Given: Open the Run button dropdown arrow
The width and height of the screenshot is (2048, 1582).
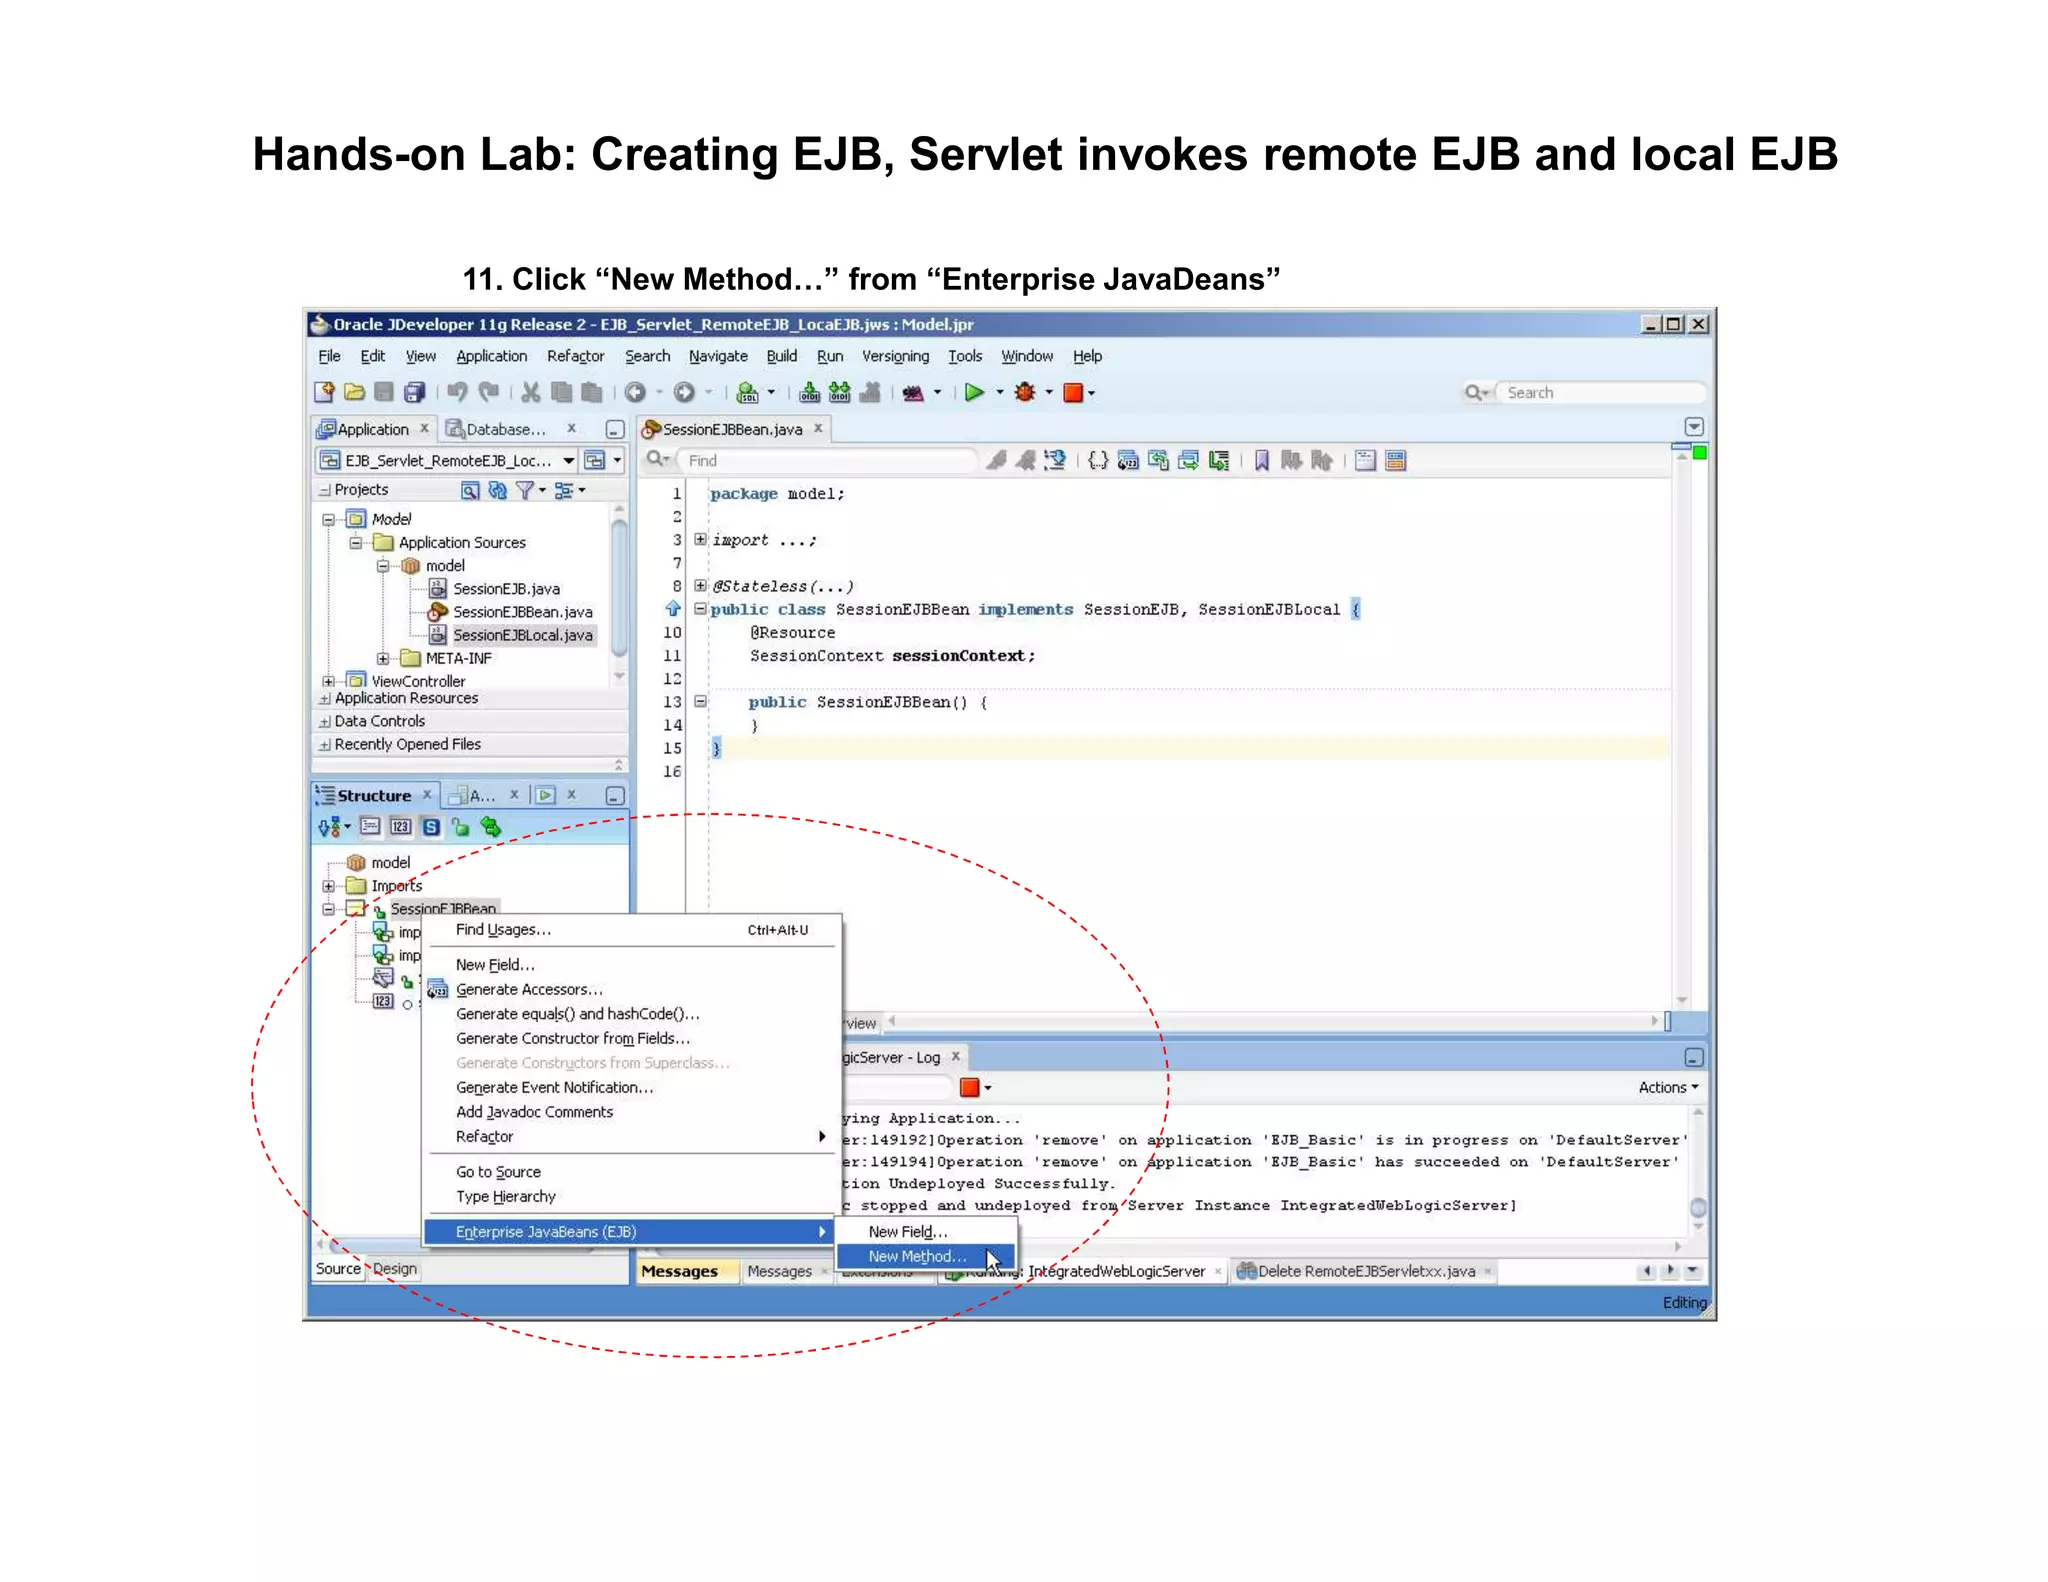Looking at the screenshot, I should point(999,393).
